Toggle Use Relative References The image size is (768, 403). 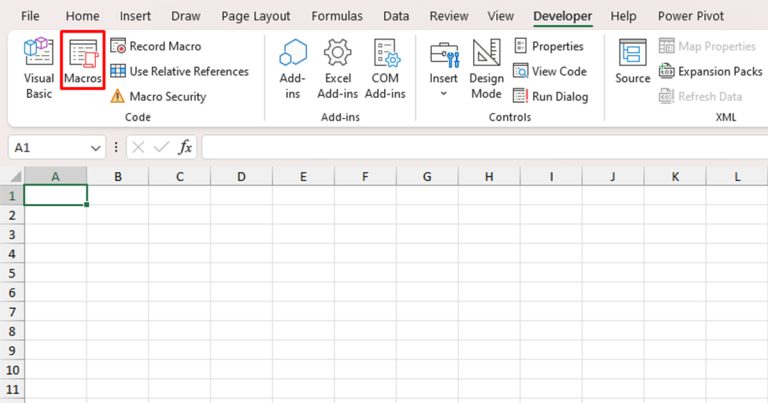pyautogui.click(x=179, y=71)
